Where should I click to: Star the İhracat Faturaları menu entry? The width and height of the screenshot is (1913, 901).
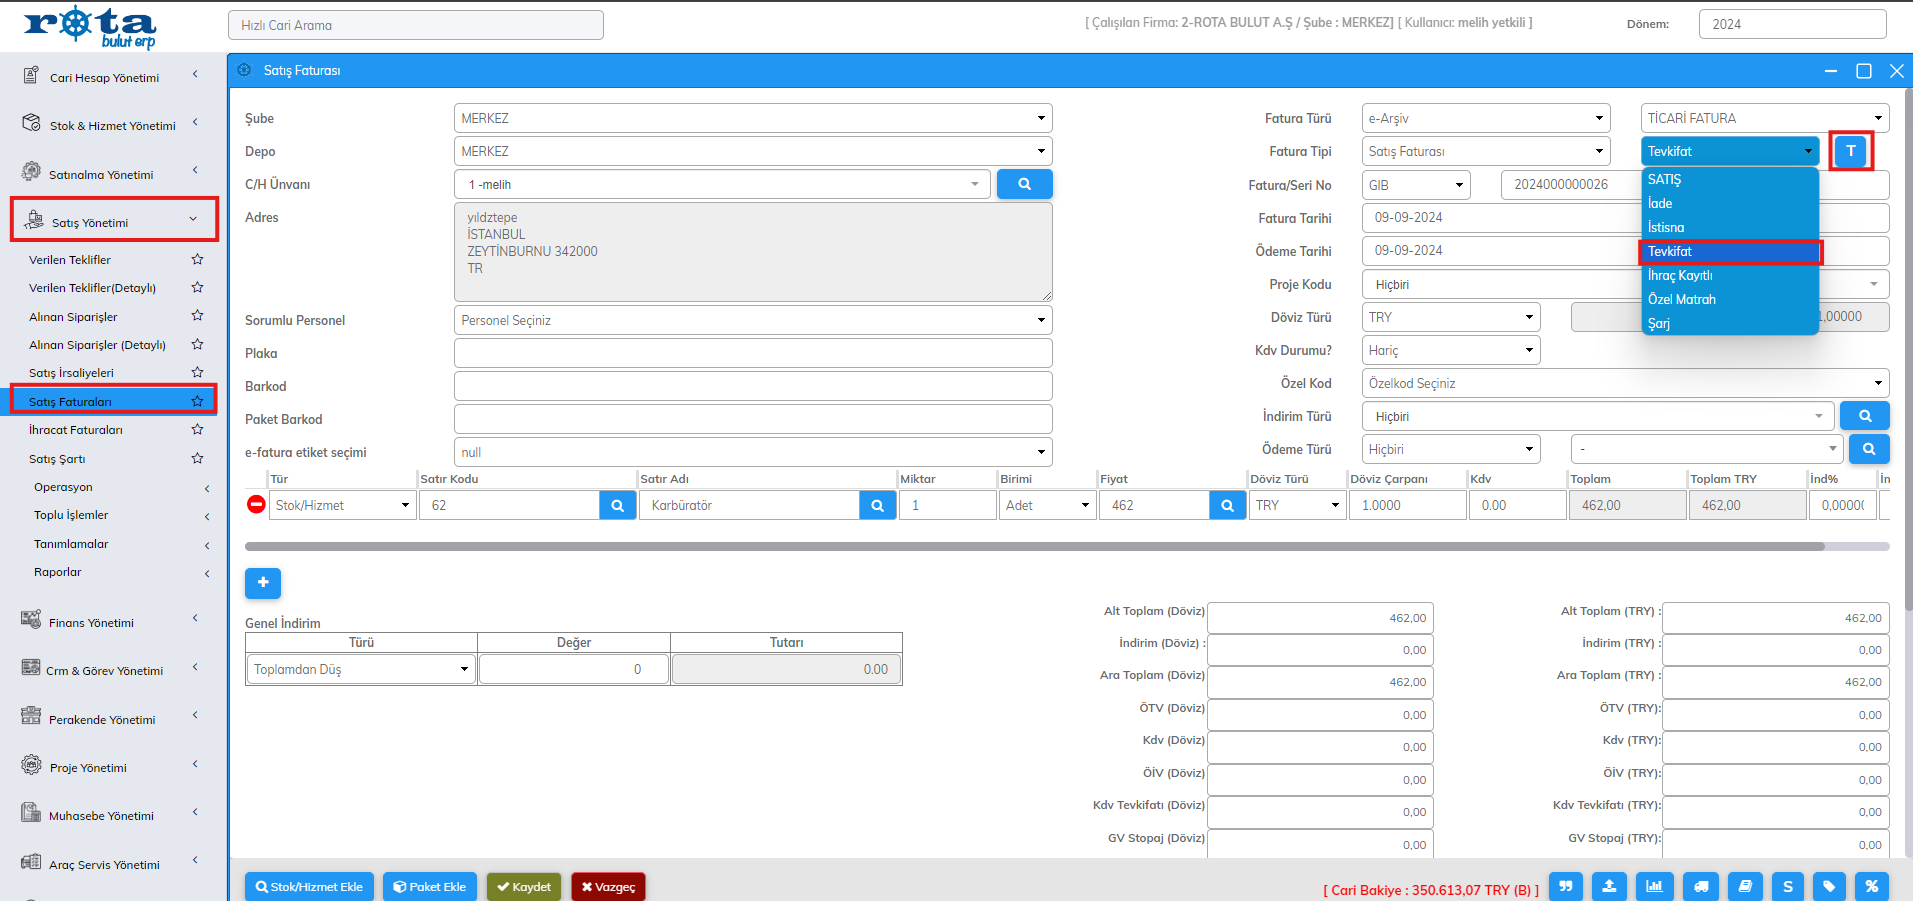[197, 429]
